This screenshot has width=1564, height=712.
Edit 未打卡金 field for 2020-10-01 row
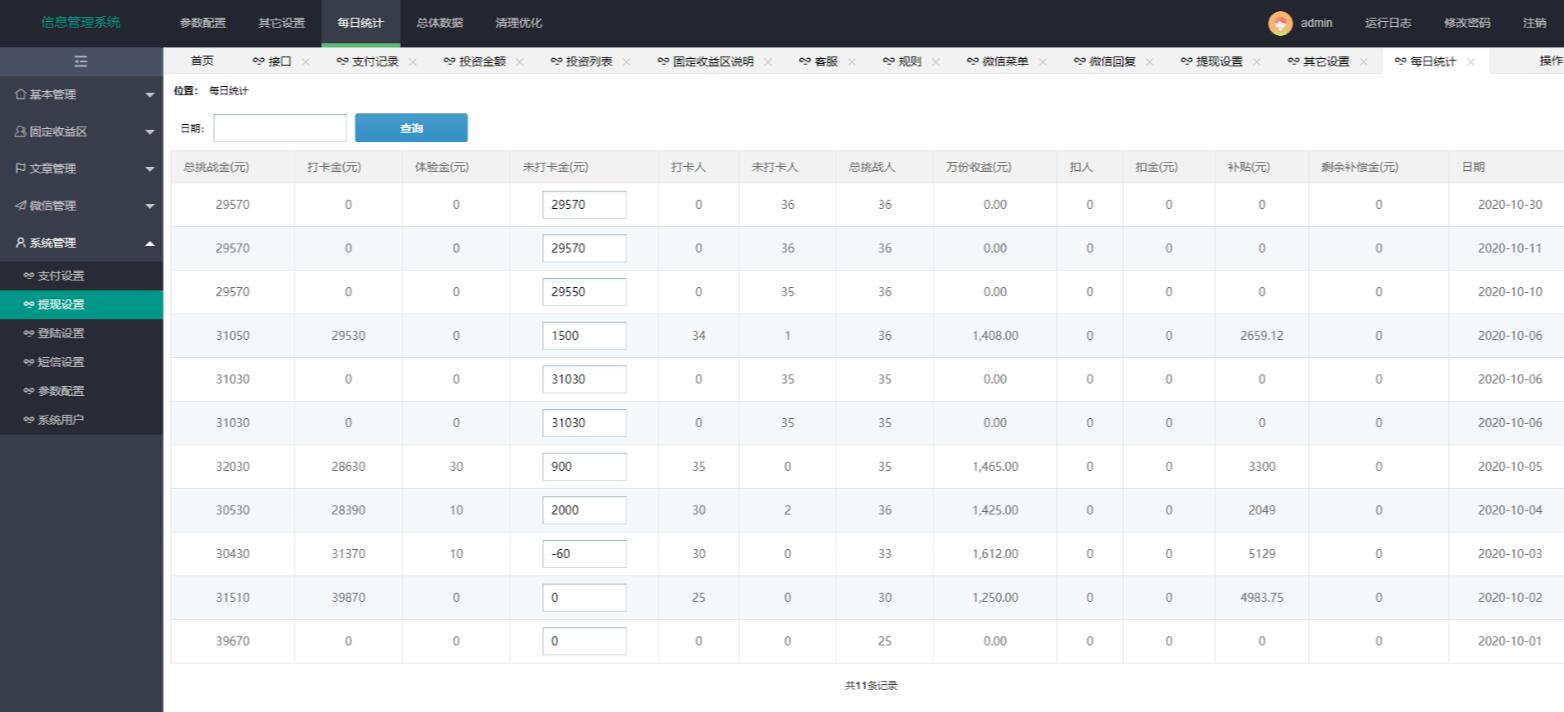tap(584, 641)
